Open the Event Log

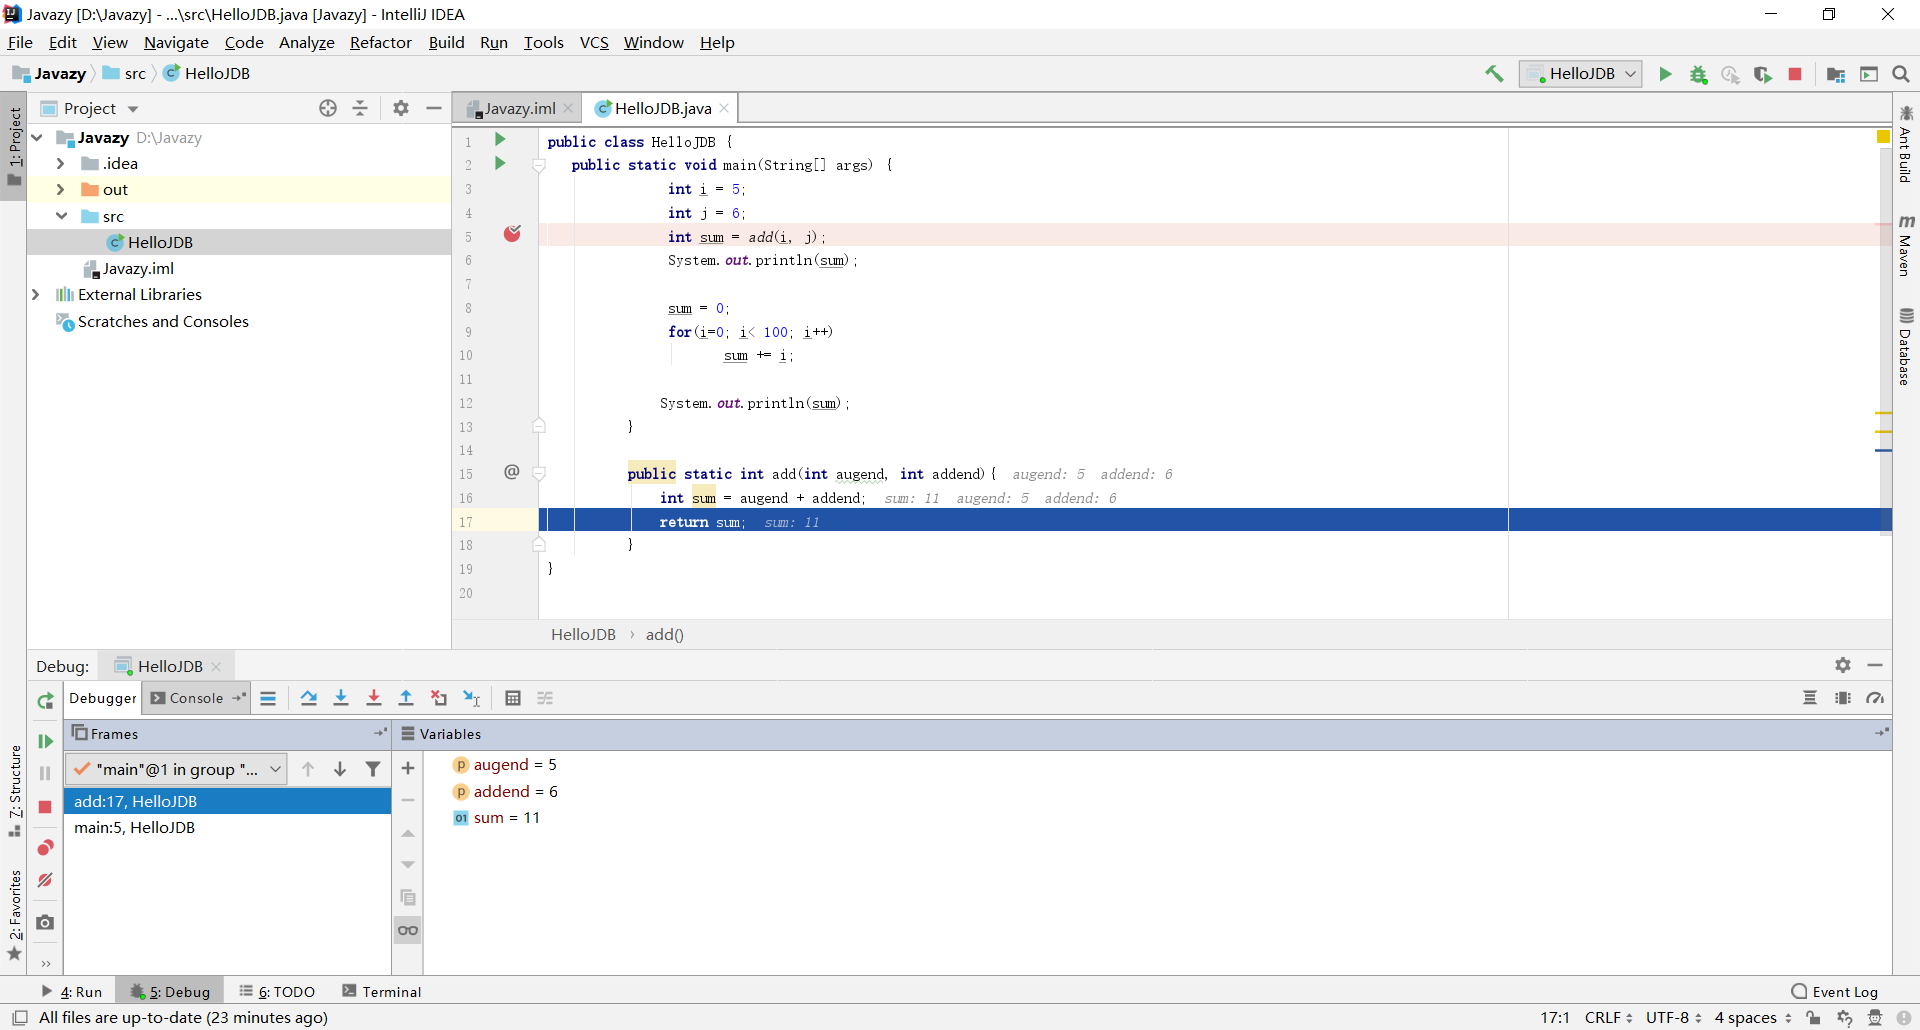coord(1835,992)
